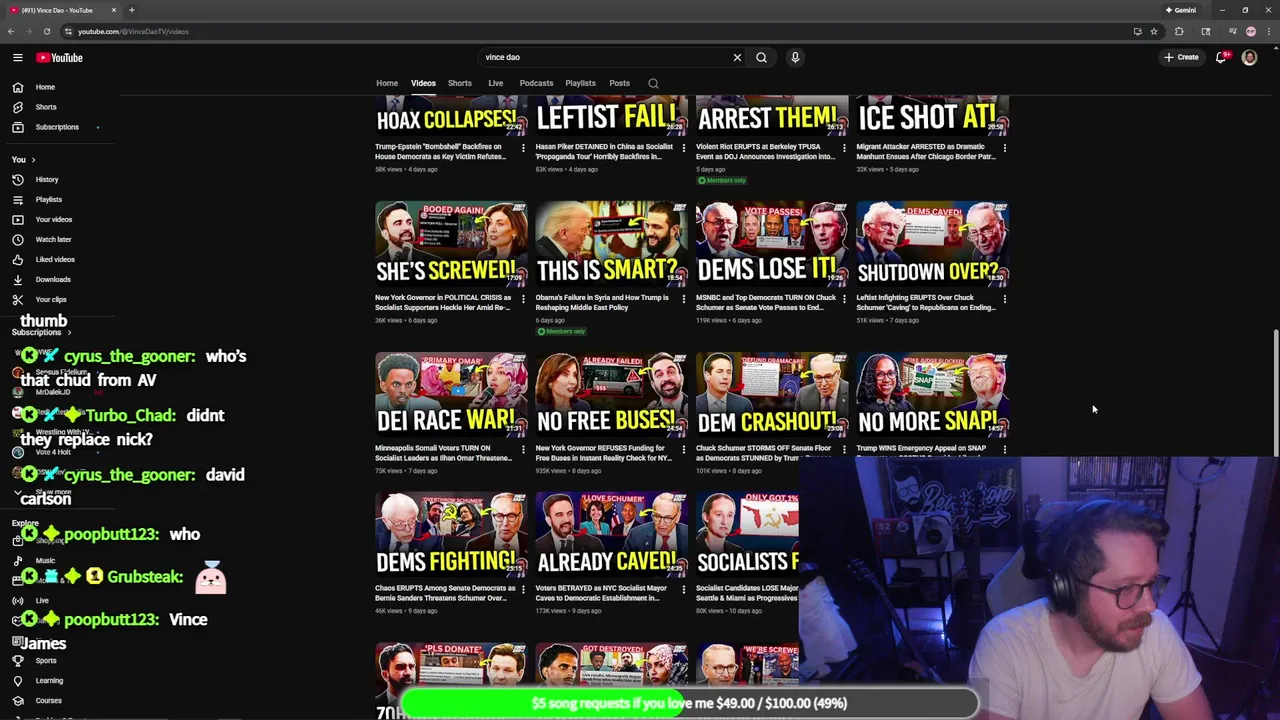The image size is (1280, 720).
Task: Open SHUTDOWN OVER video thumbnail
Action: (x=932, y=244)
